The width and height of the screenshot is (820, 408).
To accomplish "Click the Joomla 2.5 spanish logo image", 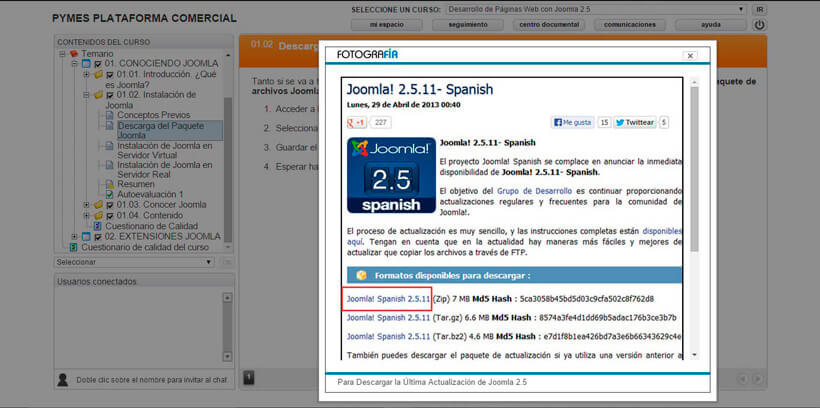I will 391,175.
